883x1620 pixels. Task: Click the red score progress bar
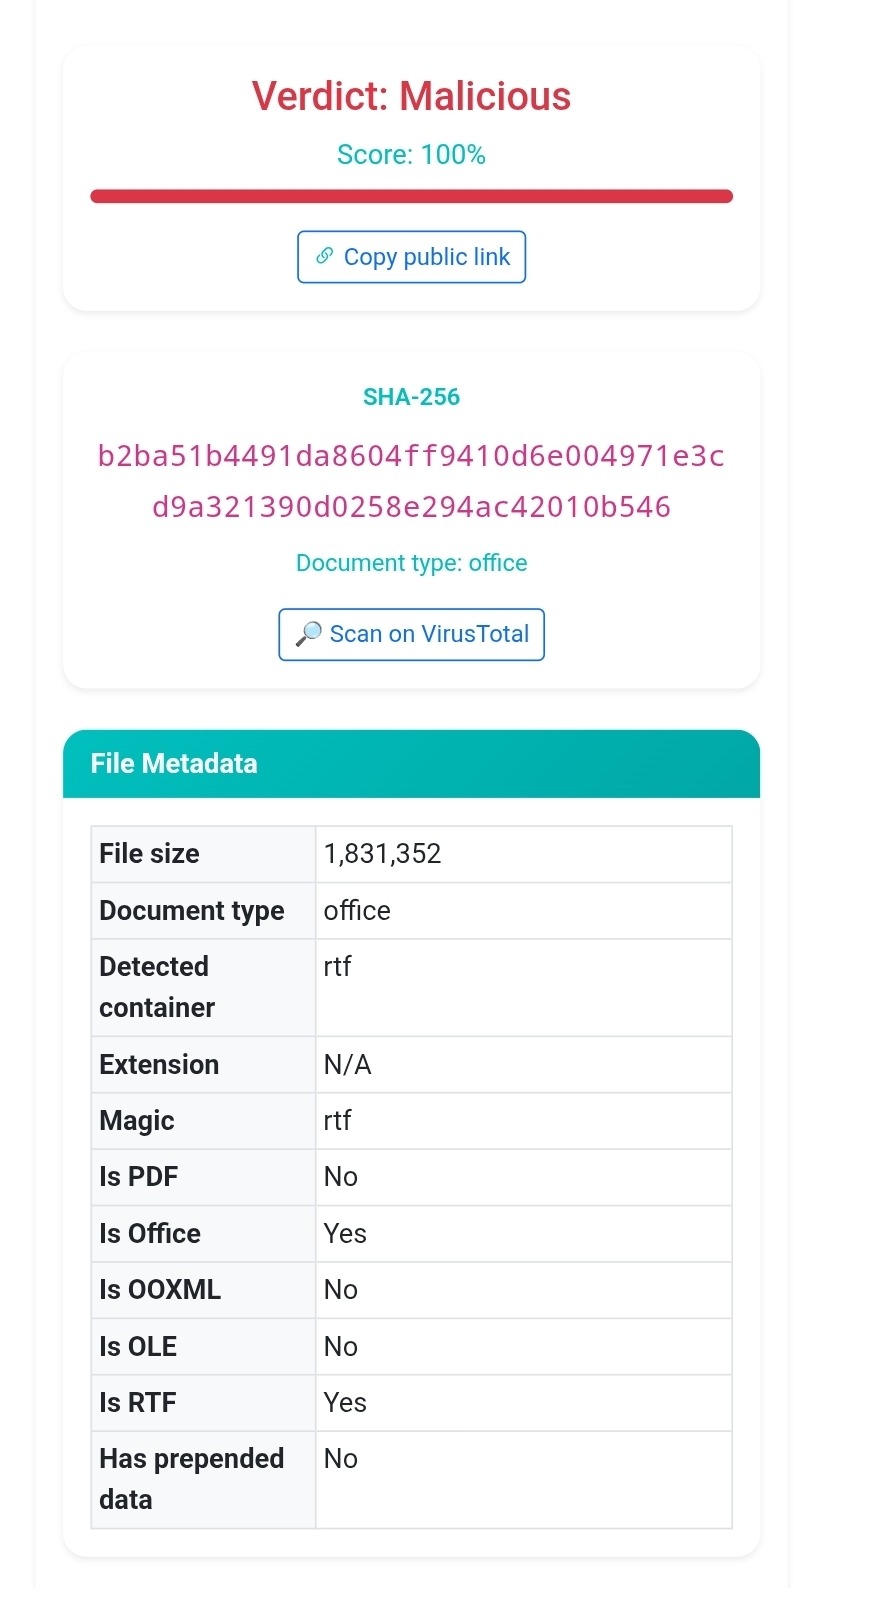coord(411,196)
